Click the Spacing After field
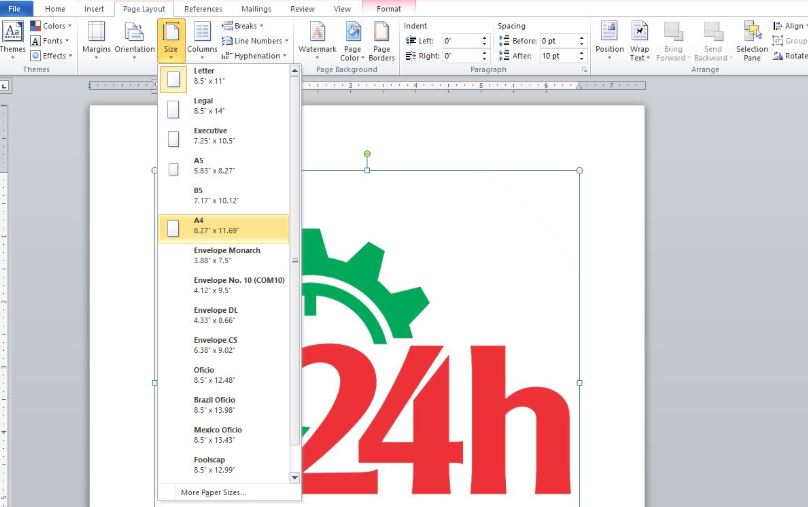The height and width of the screenshot is (507, 808). pos(558,56)
